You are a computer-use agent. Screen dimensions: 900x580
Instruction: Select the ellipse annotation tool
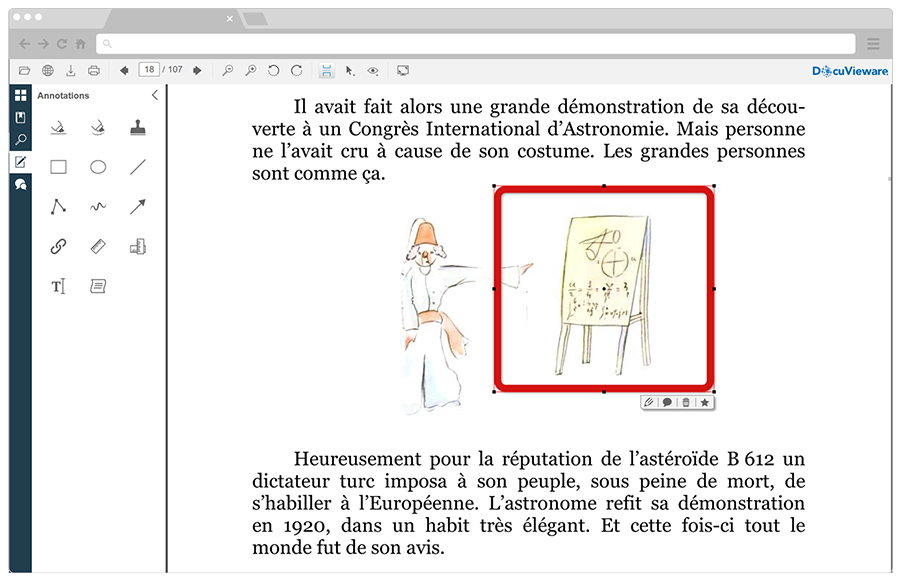click(98, 167)
